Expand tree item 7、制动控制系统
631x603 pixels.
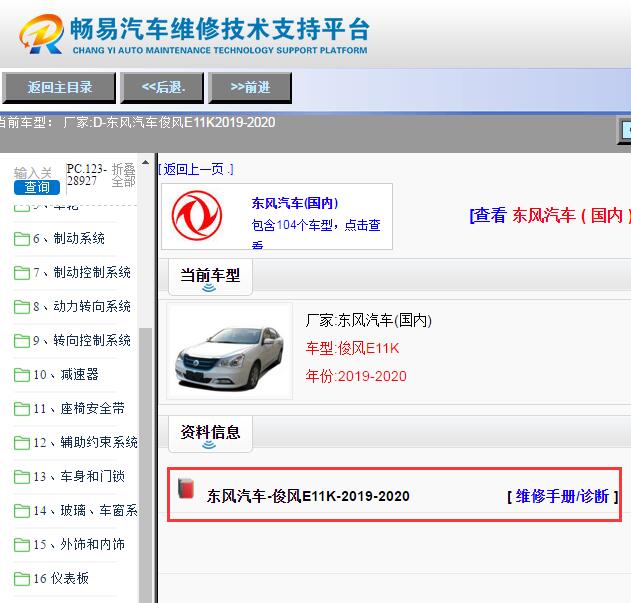click(x=82, y=273)
